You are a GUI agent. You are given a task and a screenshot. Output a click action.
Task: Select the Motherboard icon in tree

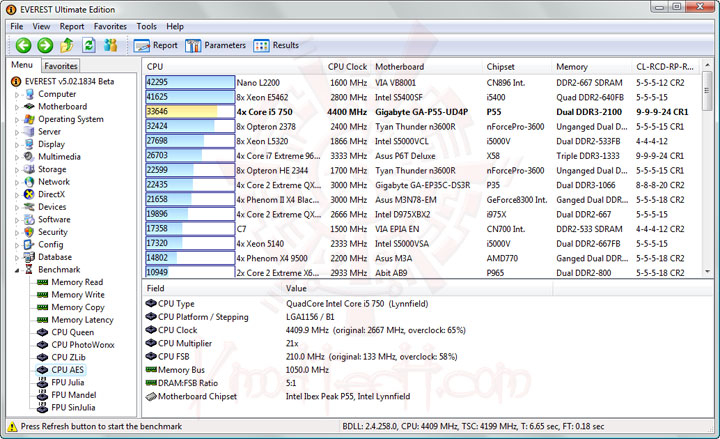pyautogui.click(x=30, y=107)
